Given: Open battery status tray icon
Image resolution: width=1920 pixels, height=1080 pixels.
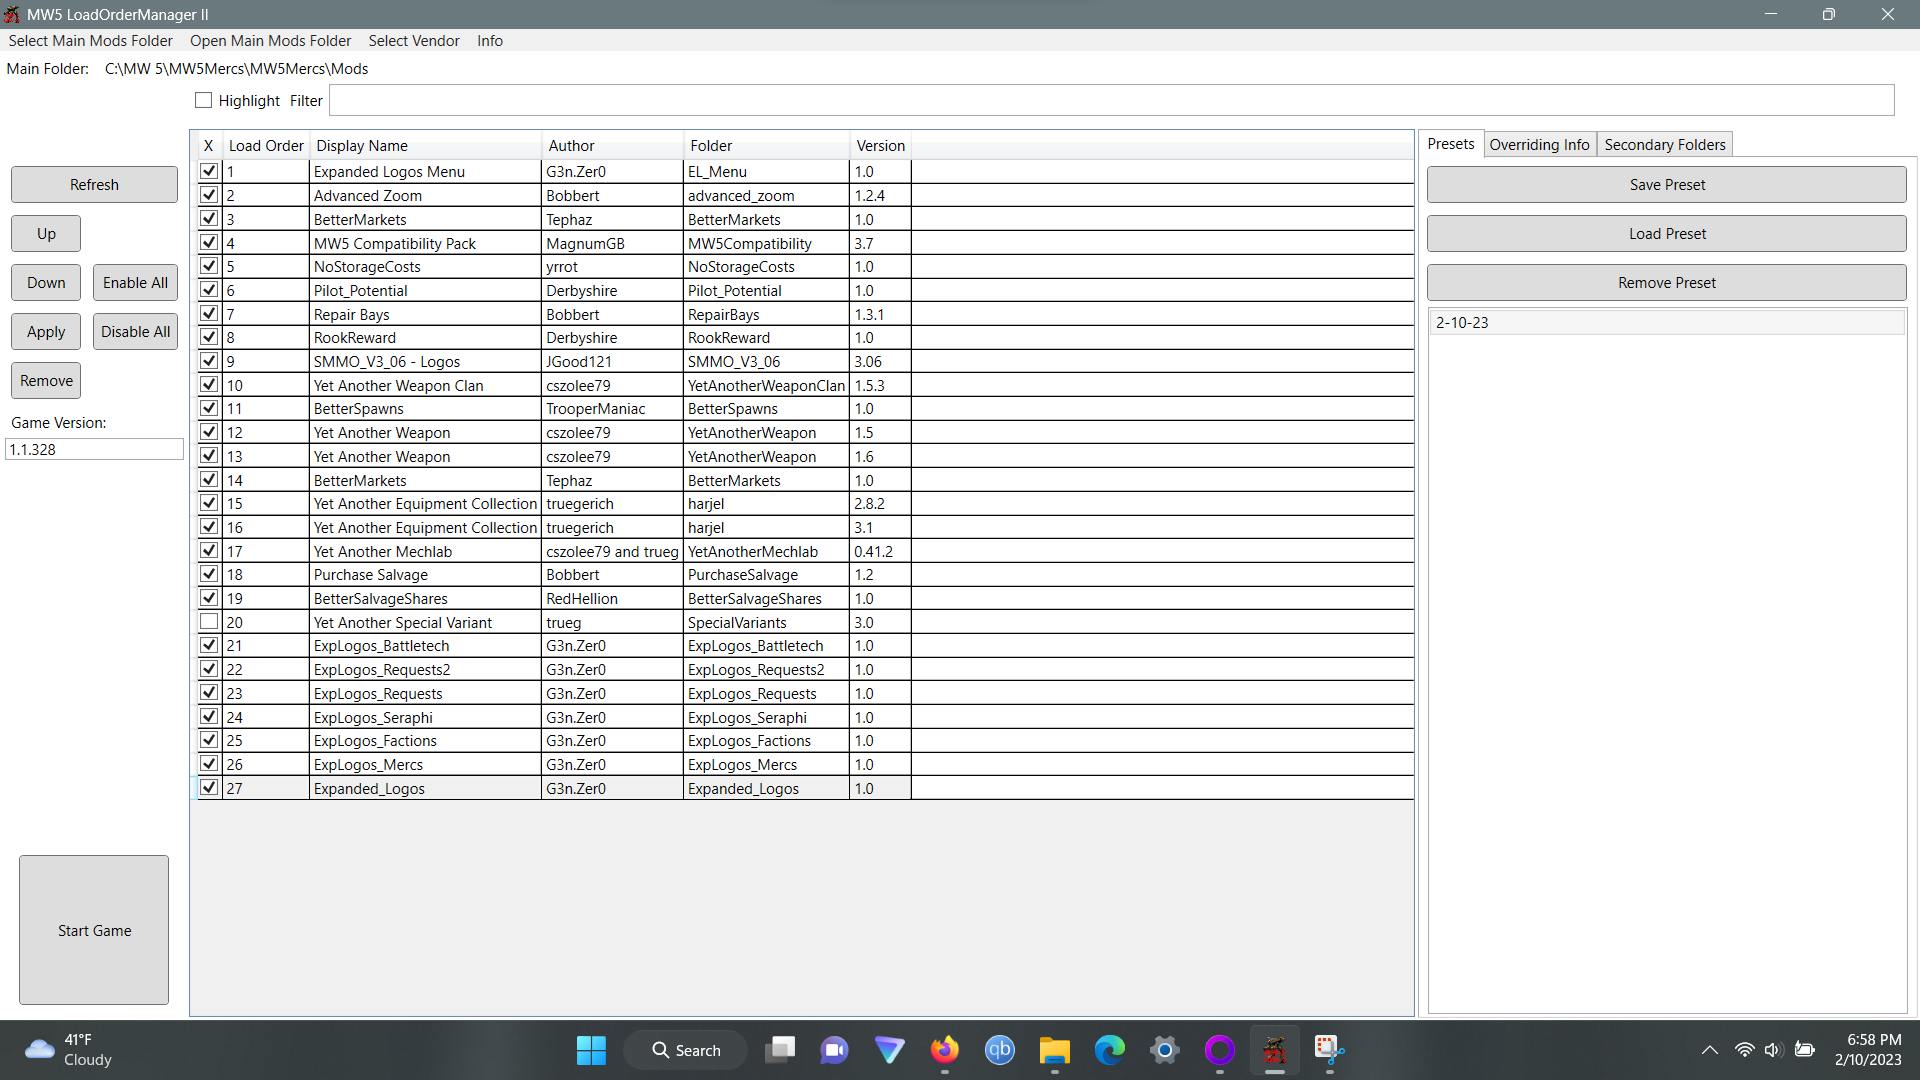Looking at the screenshot, I should point(1805,1050).
